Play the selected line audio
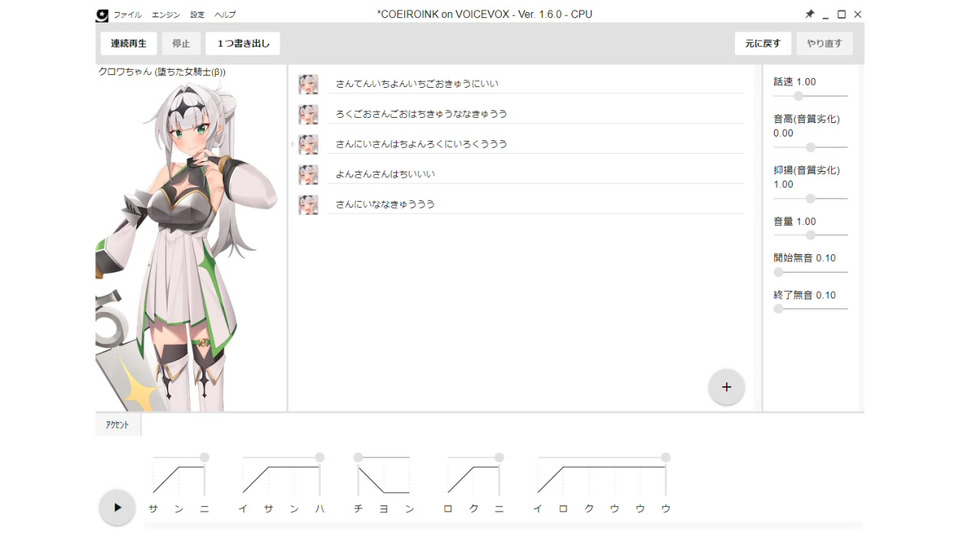The image size is (960, 540). click(x=117, y=508)
